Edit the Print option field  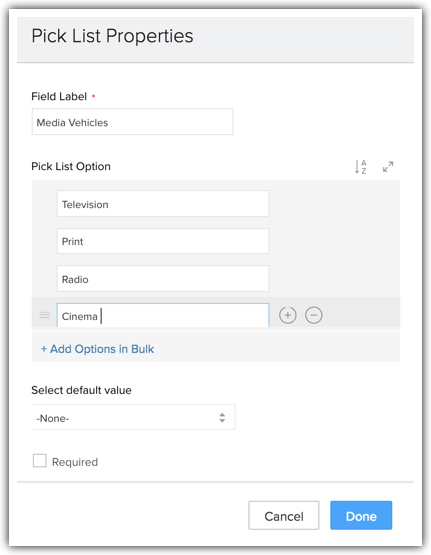(x=163, y=241)
